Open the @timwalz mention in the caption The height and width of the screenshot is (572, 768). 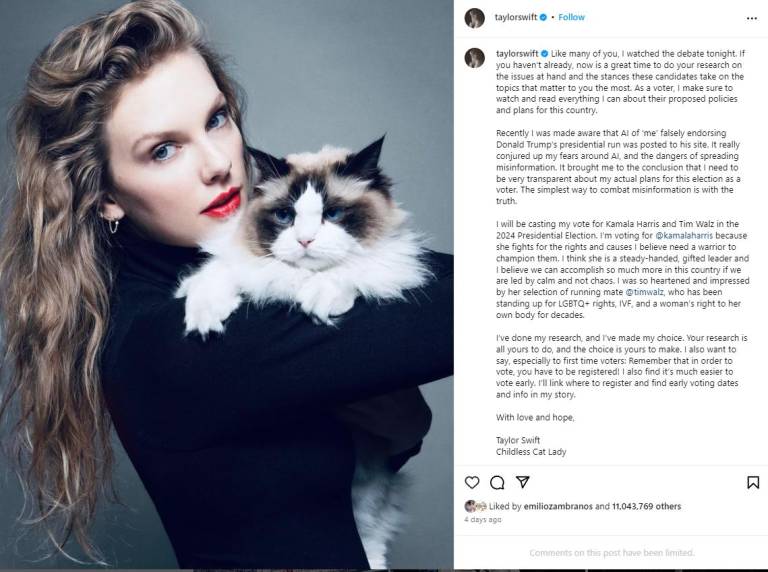[x=645, y=292]
